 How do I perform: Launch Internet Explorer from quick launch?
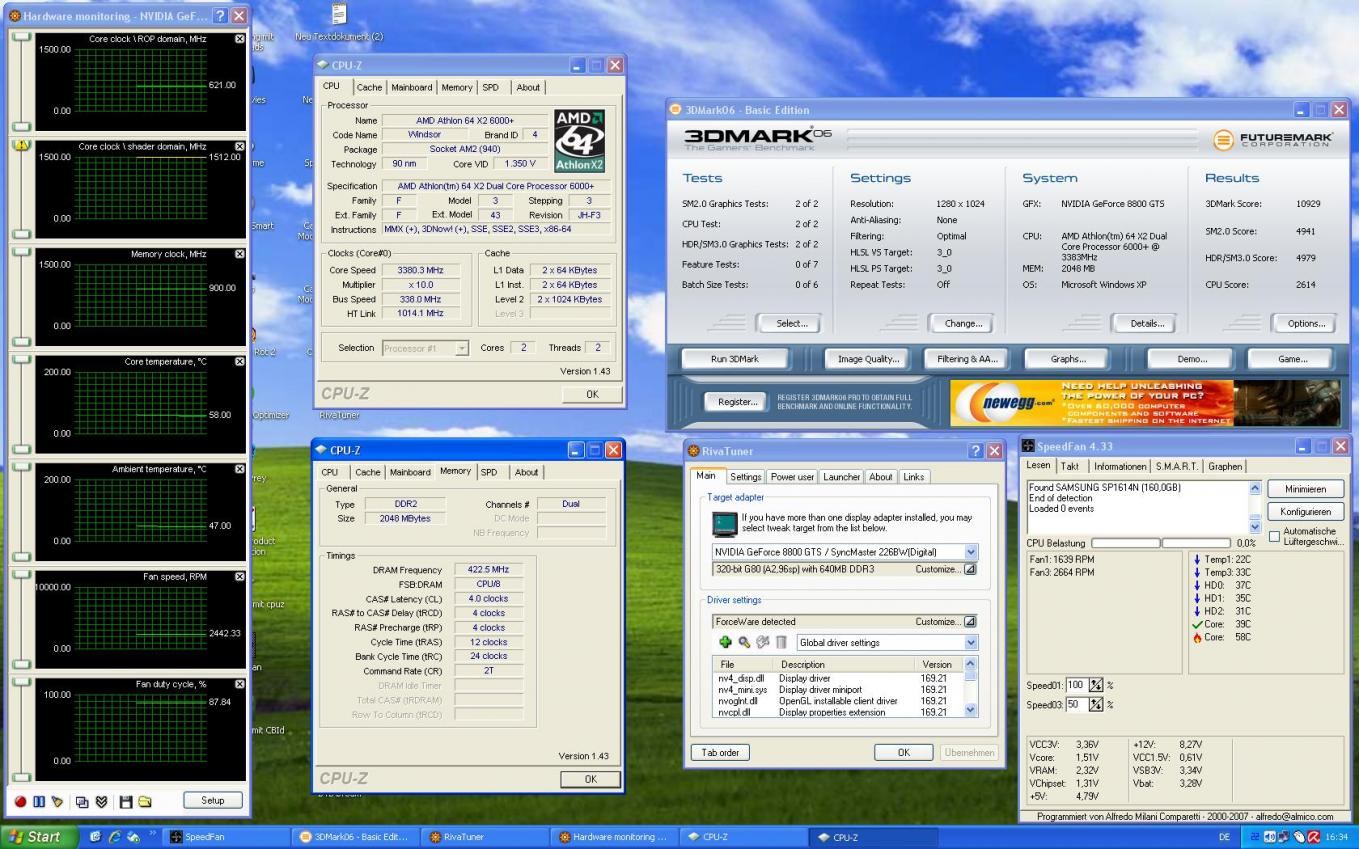coord(113,837)
